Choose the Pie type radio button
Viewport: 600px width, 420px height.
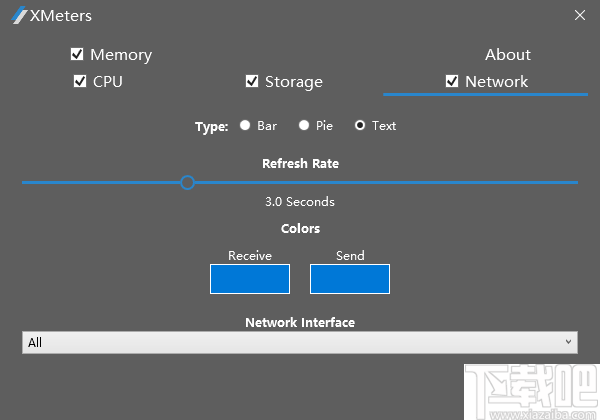303,126
